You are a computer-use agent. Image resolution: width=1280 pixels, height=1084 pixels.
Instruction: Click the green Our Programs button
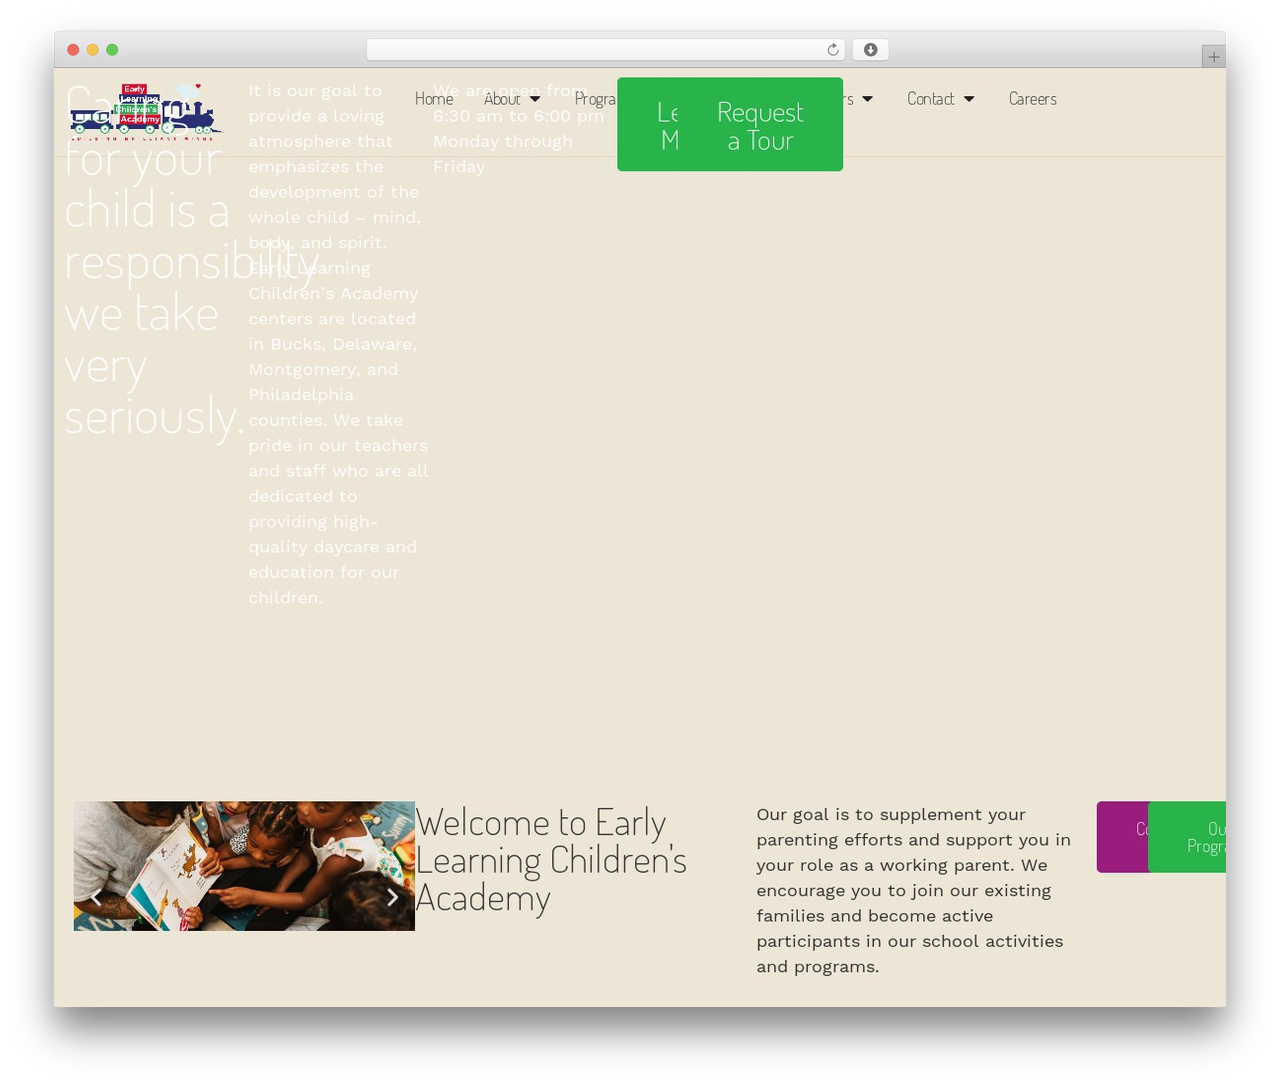1187,837
